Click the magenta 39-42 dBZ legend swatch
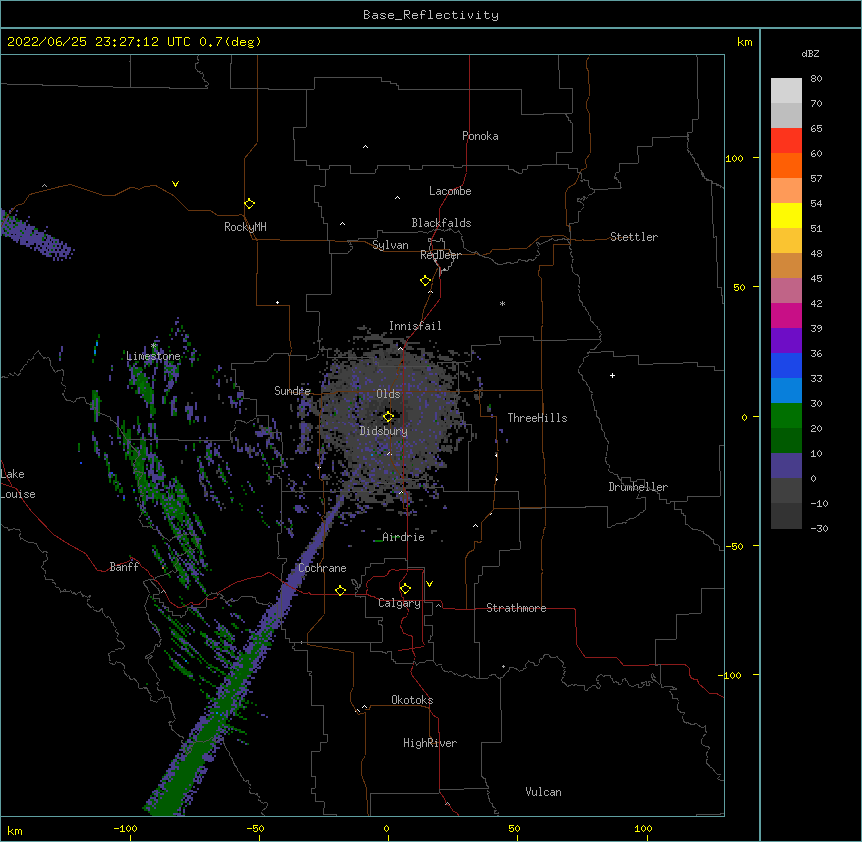This screenshot has height=842, width=862. (x=786, y=316)
